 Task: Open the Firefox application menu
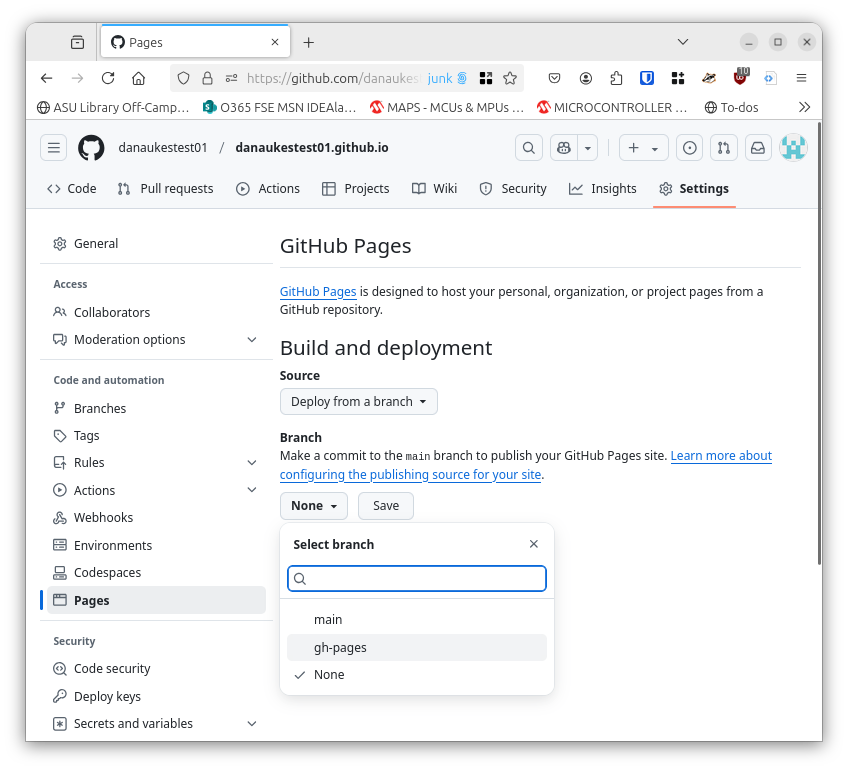click(x=801, y=78)
